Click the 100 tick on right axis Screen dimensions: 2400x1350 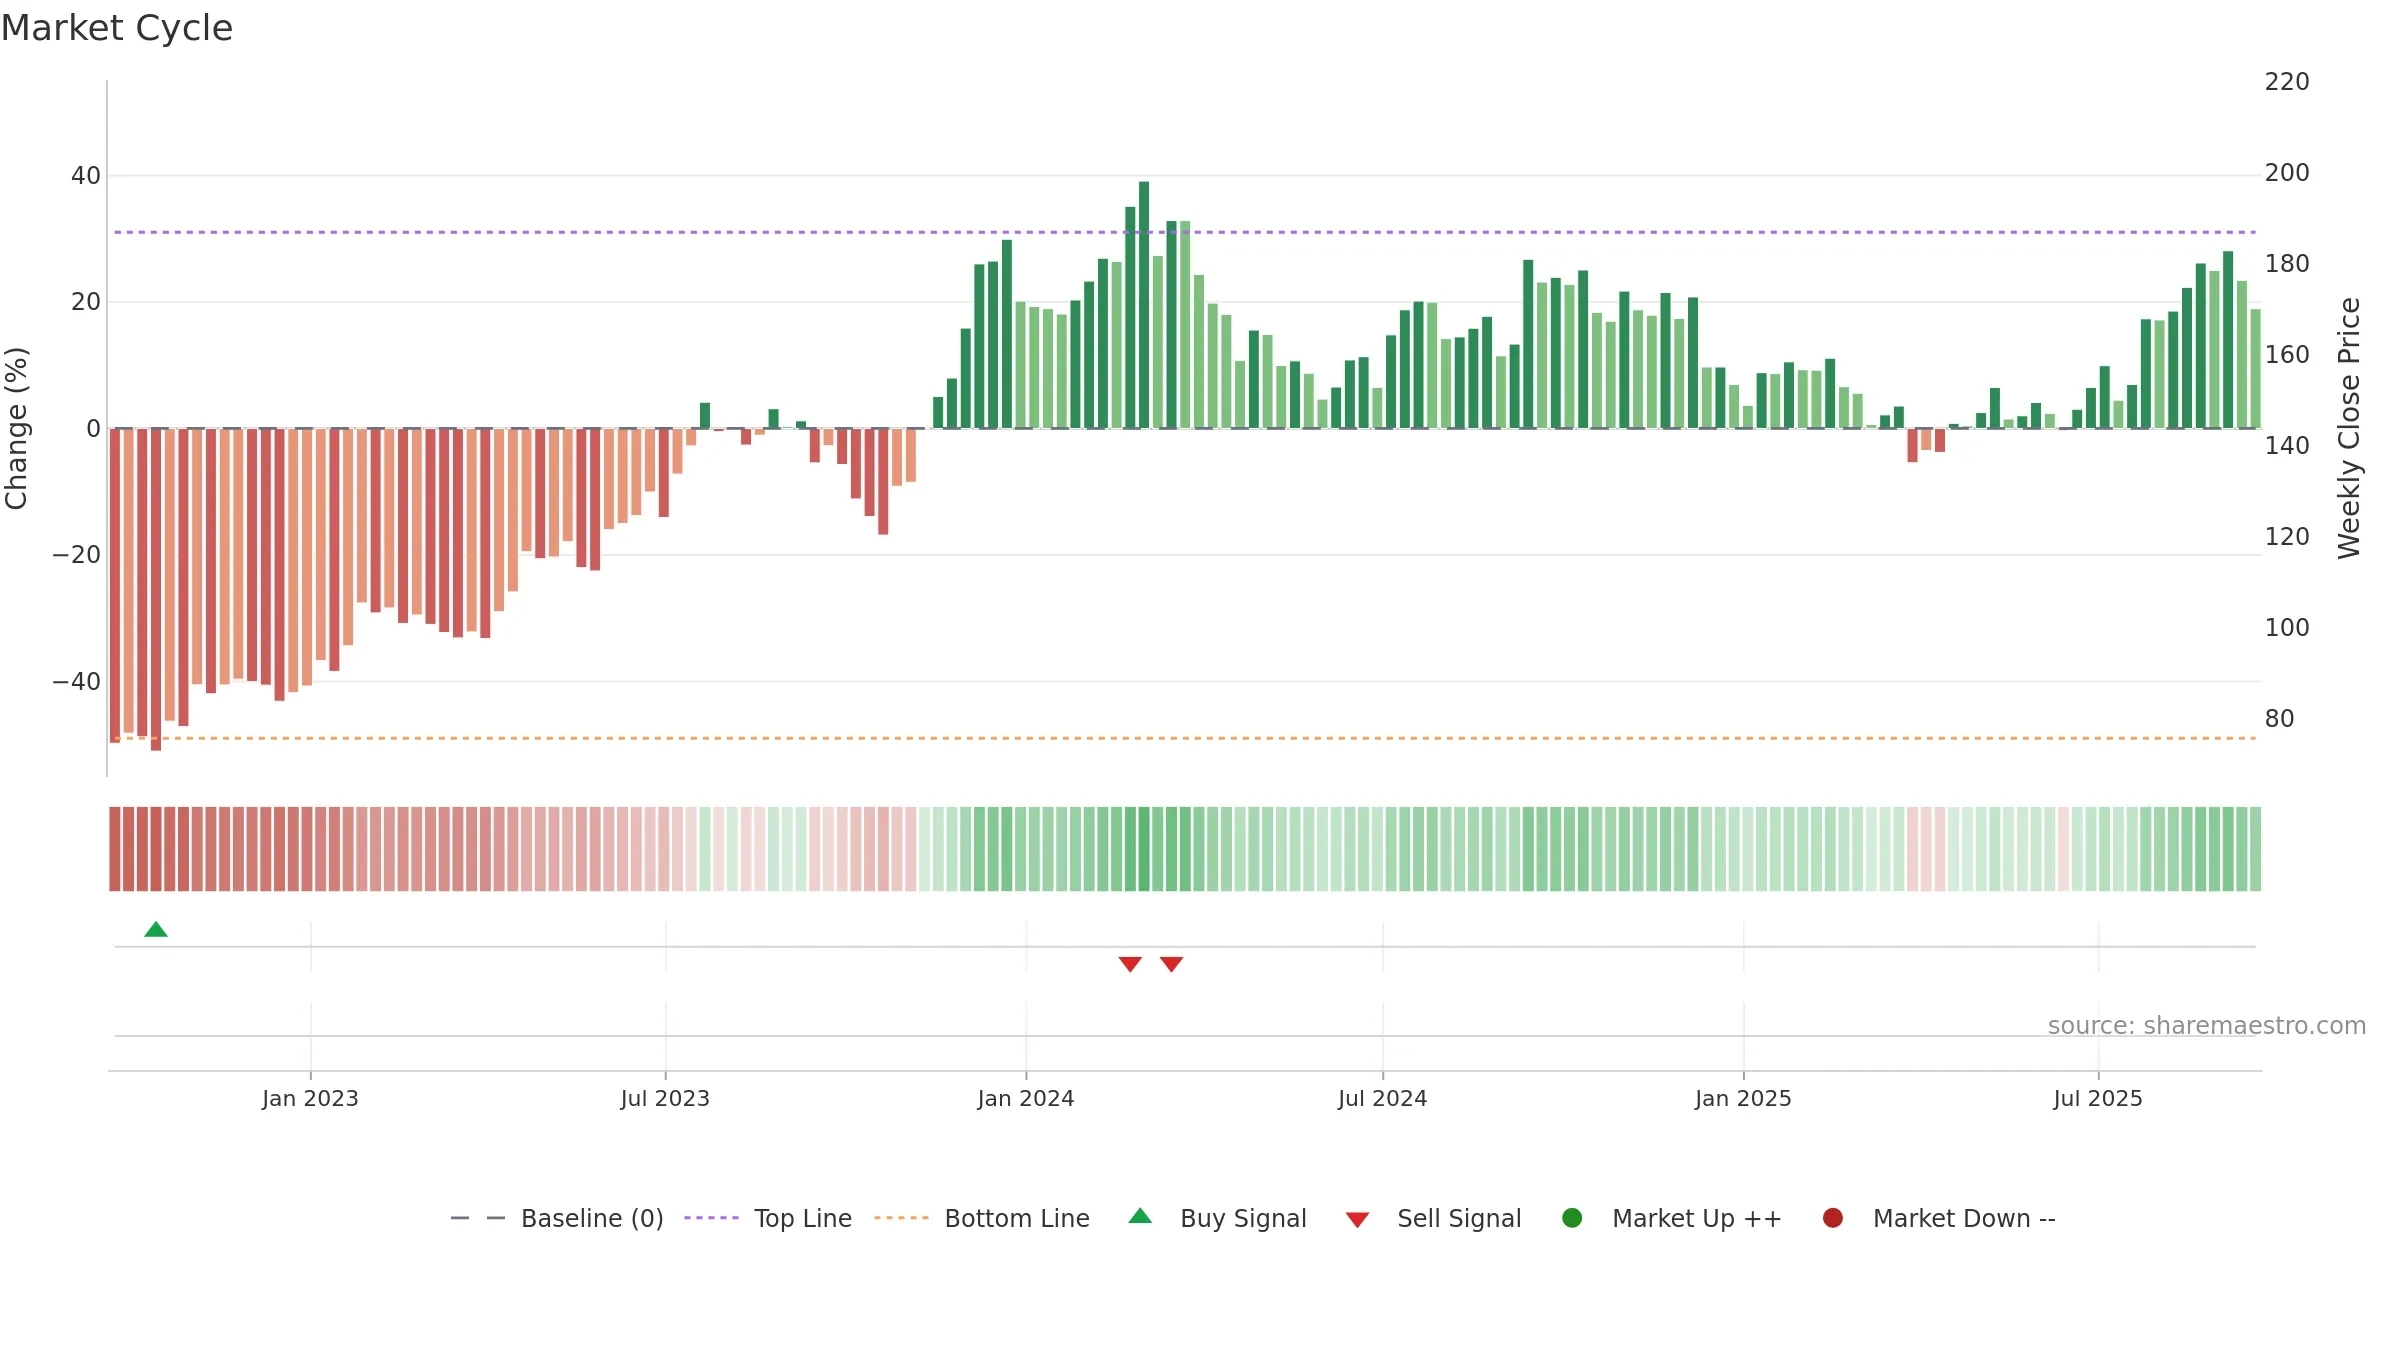click(2287, 628)
